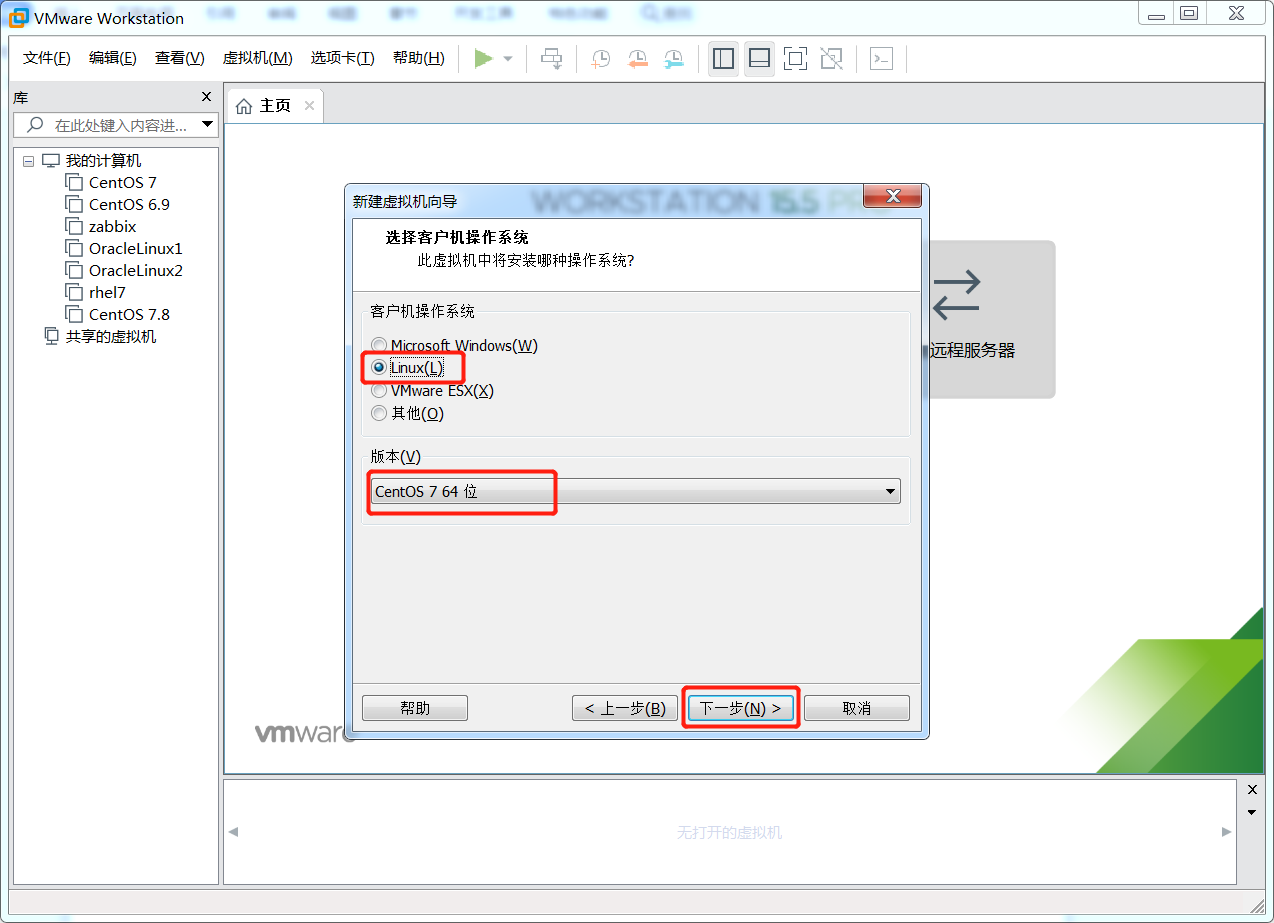Open the 版本 CentOS 7 64 位 dropdown

[635, 491]
